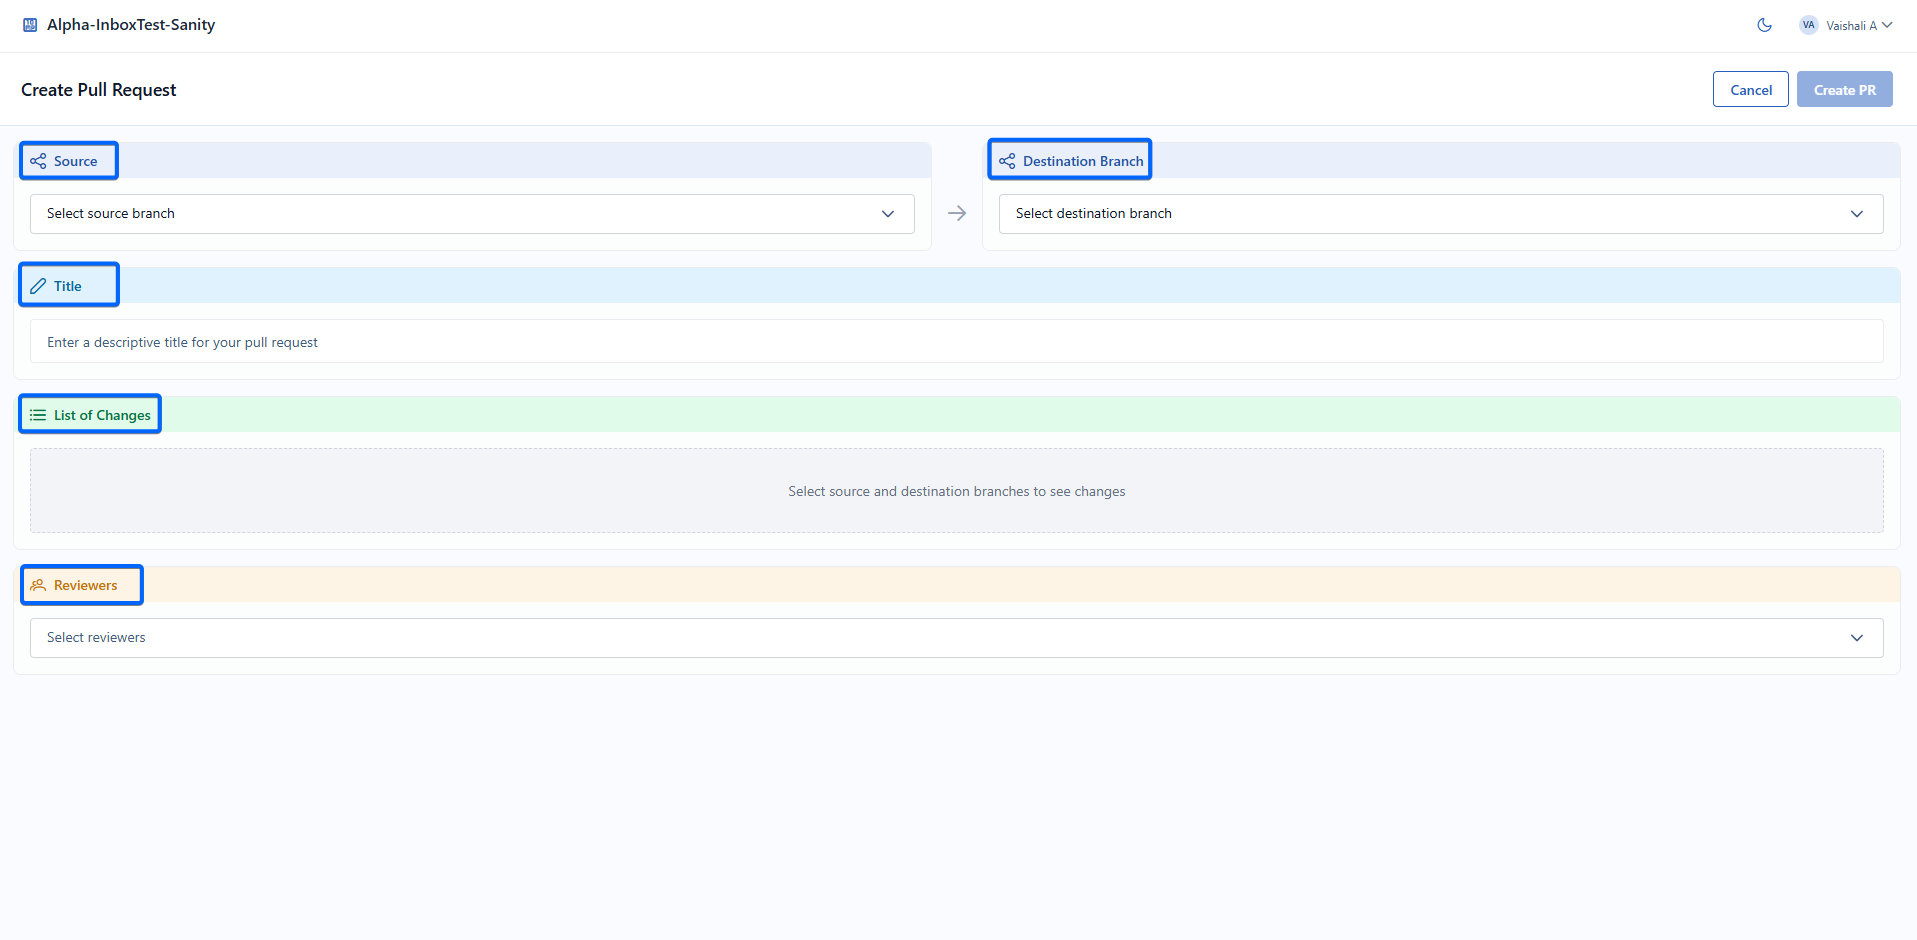Click the Vaishali A username text

coord(1851,26)
